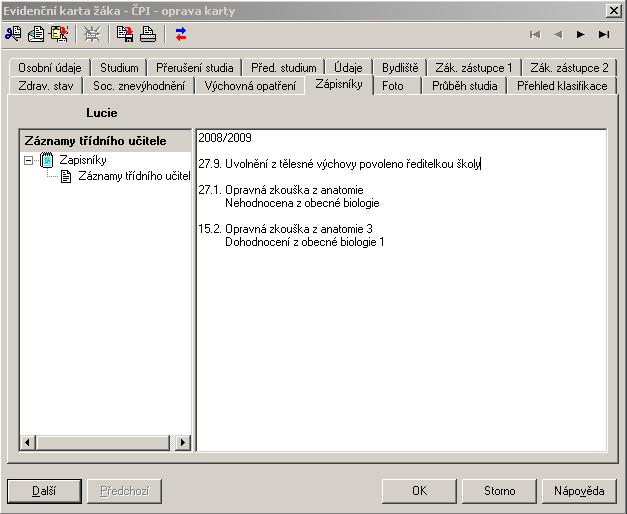
Task: Switch to Zák. zástupce 1 tab
Action: (474, 68)
